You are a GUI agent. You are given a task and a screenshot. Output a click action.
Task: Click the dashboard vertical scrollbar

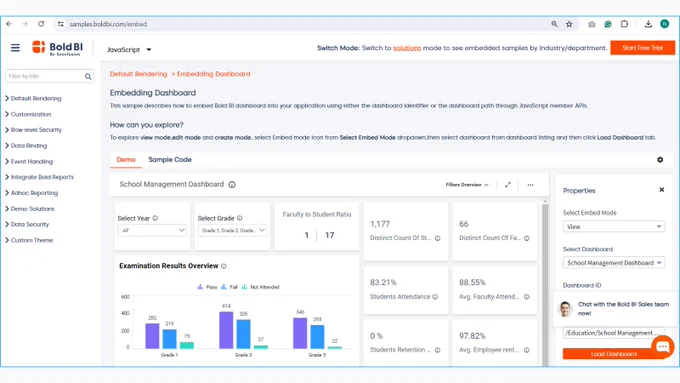tap(545, 284)
